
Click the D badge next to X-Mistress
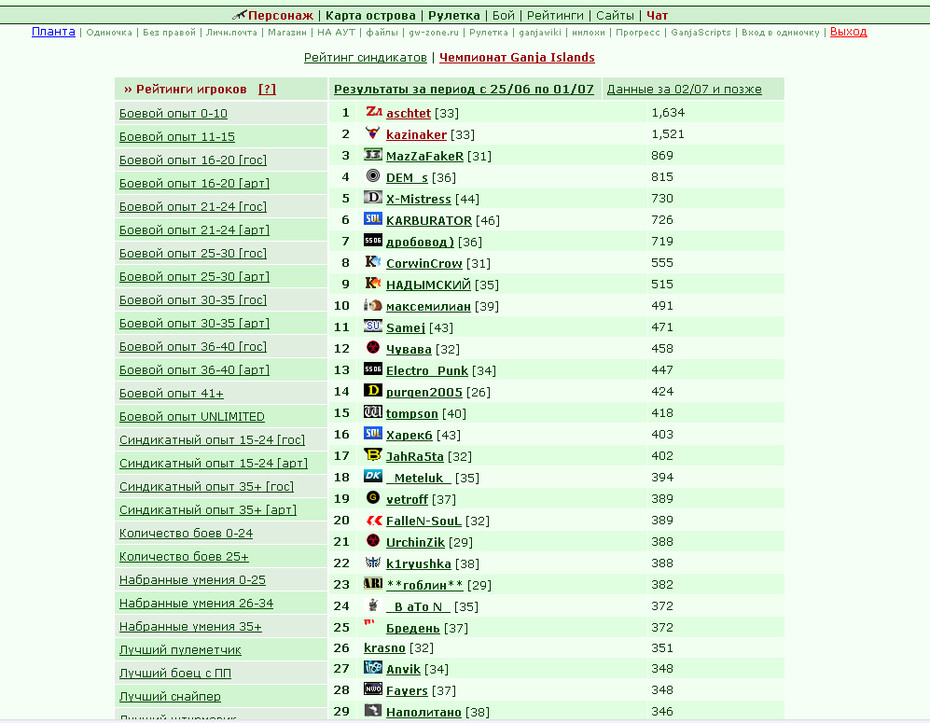pos(373,197)
